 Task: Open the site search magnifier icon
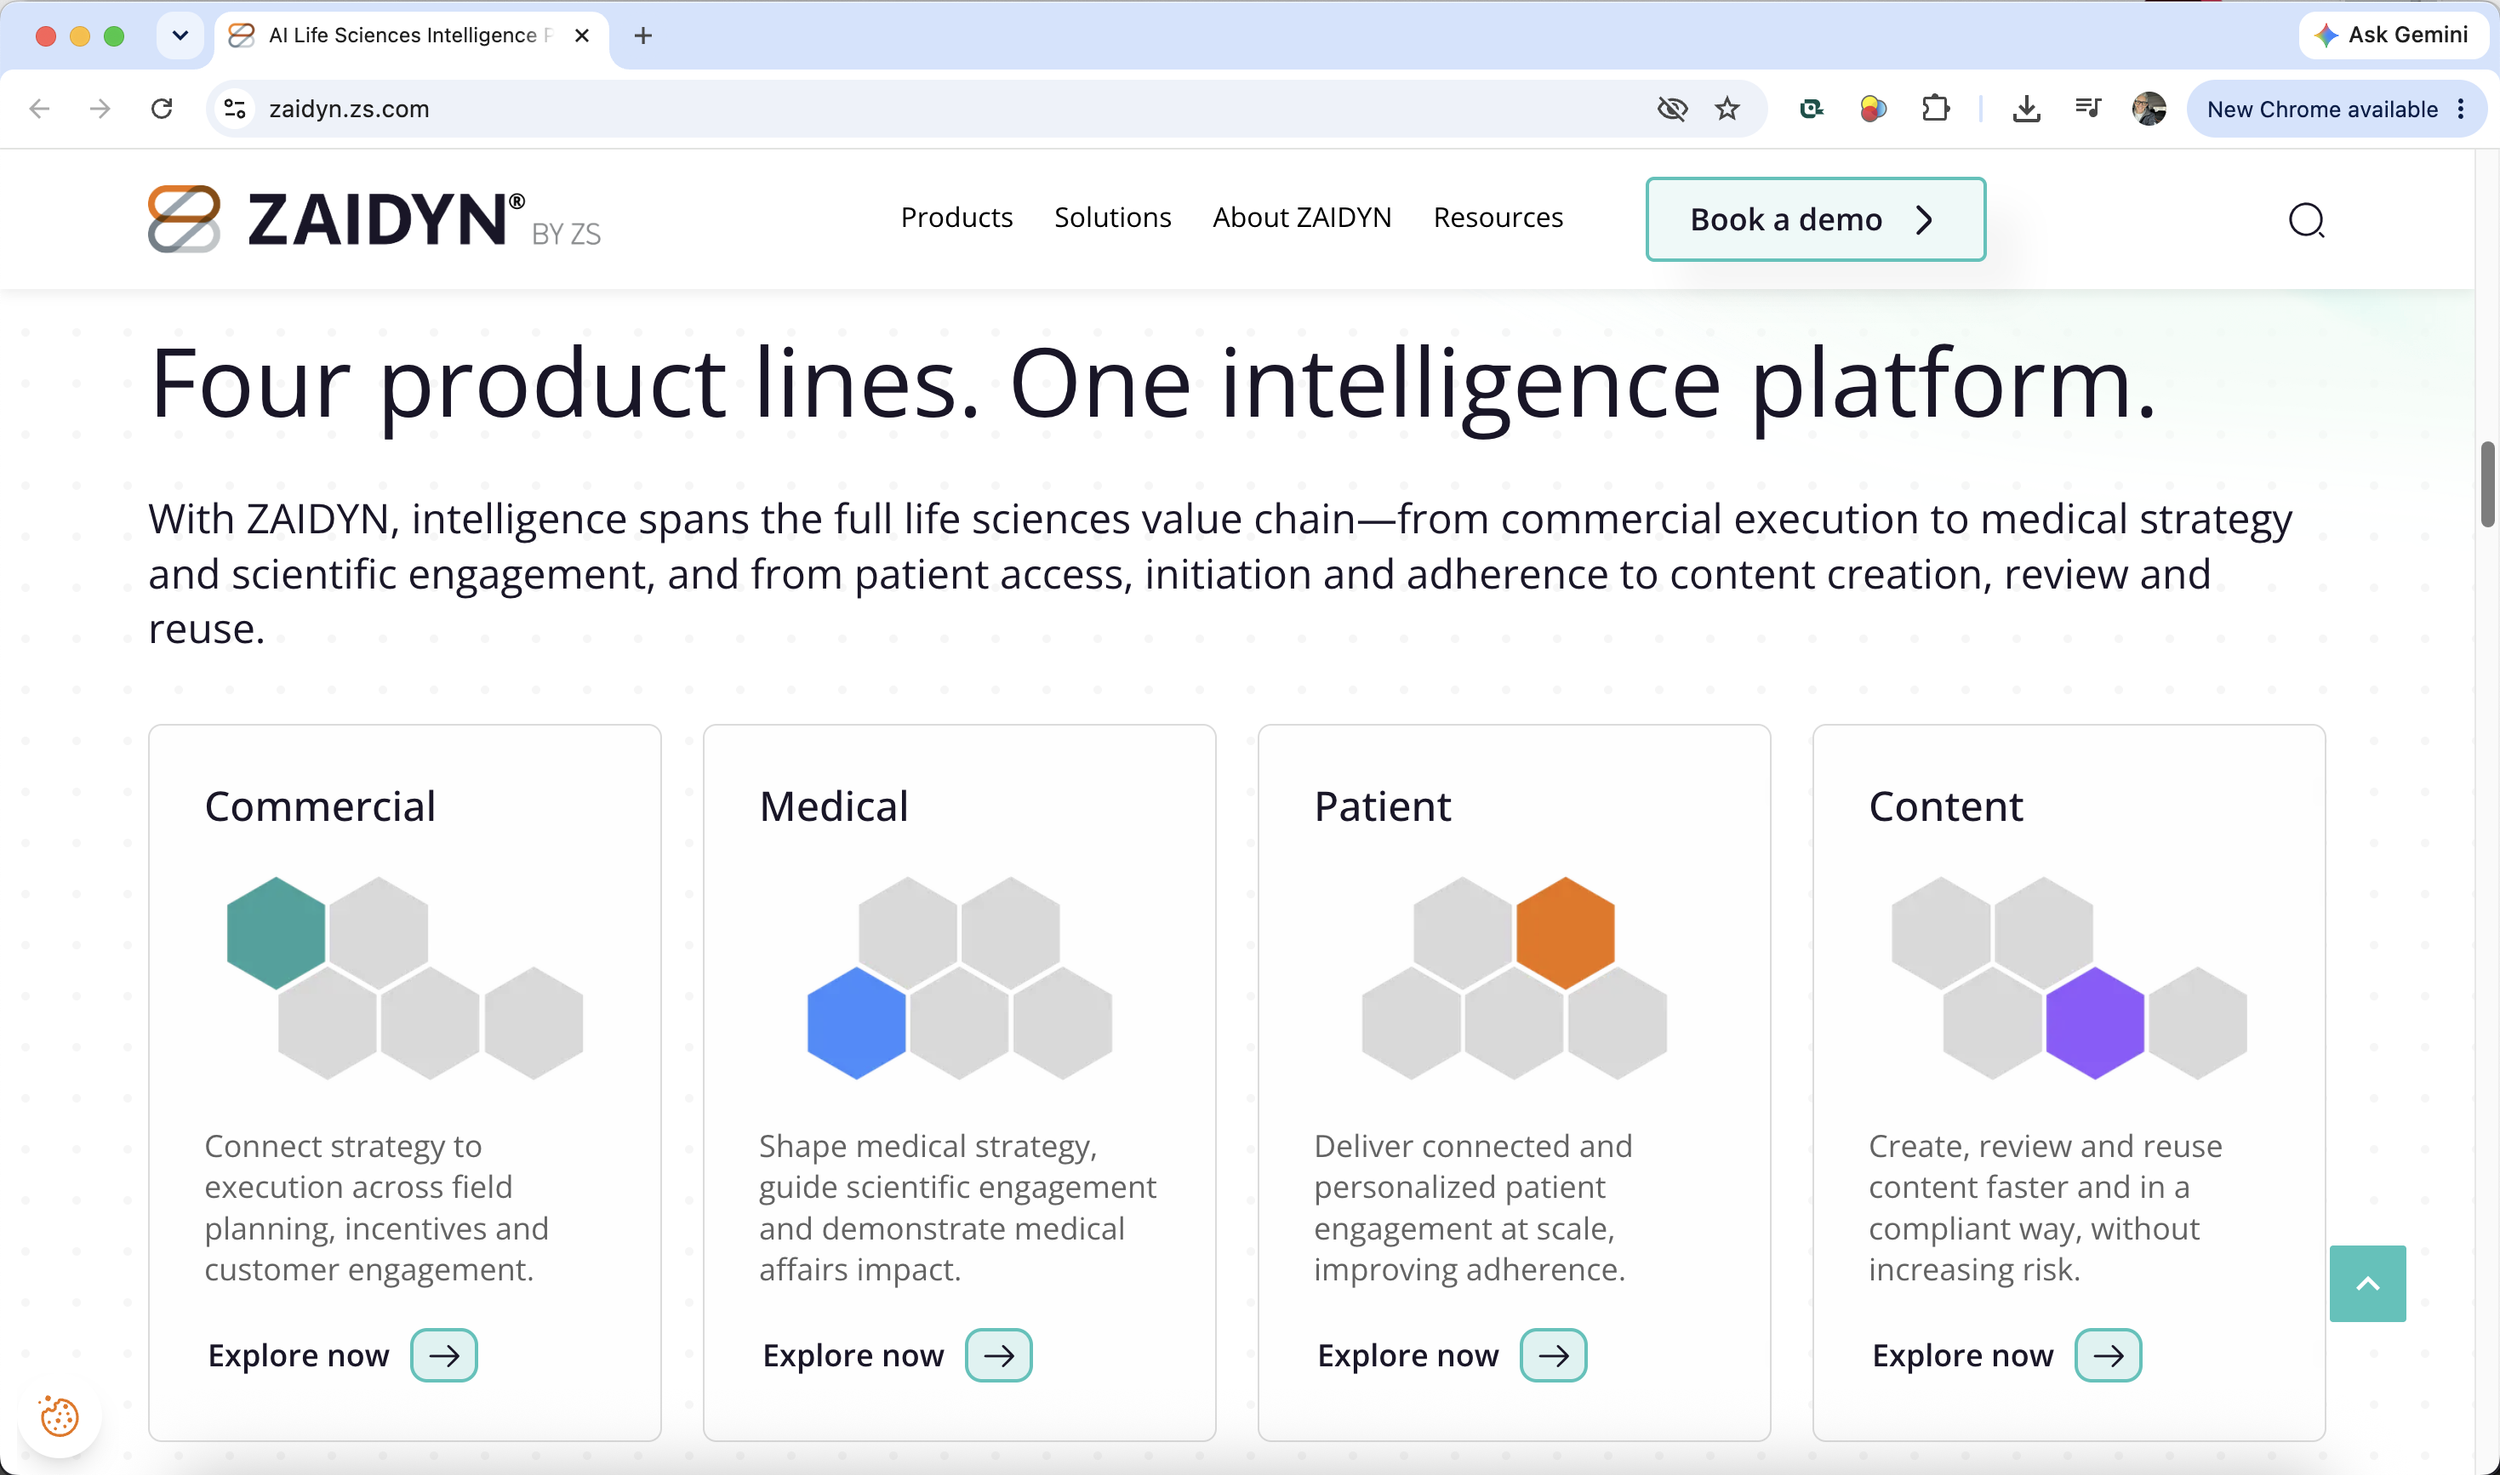click(x=2306, y=220)
